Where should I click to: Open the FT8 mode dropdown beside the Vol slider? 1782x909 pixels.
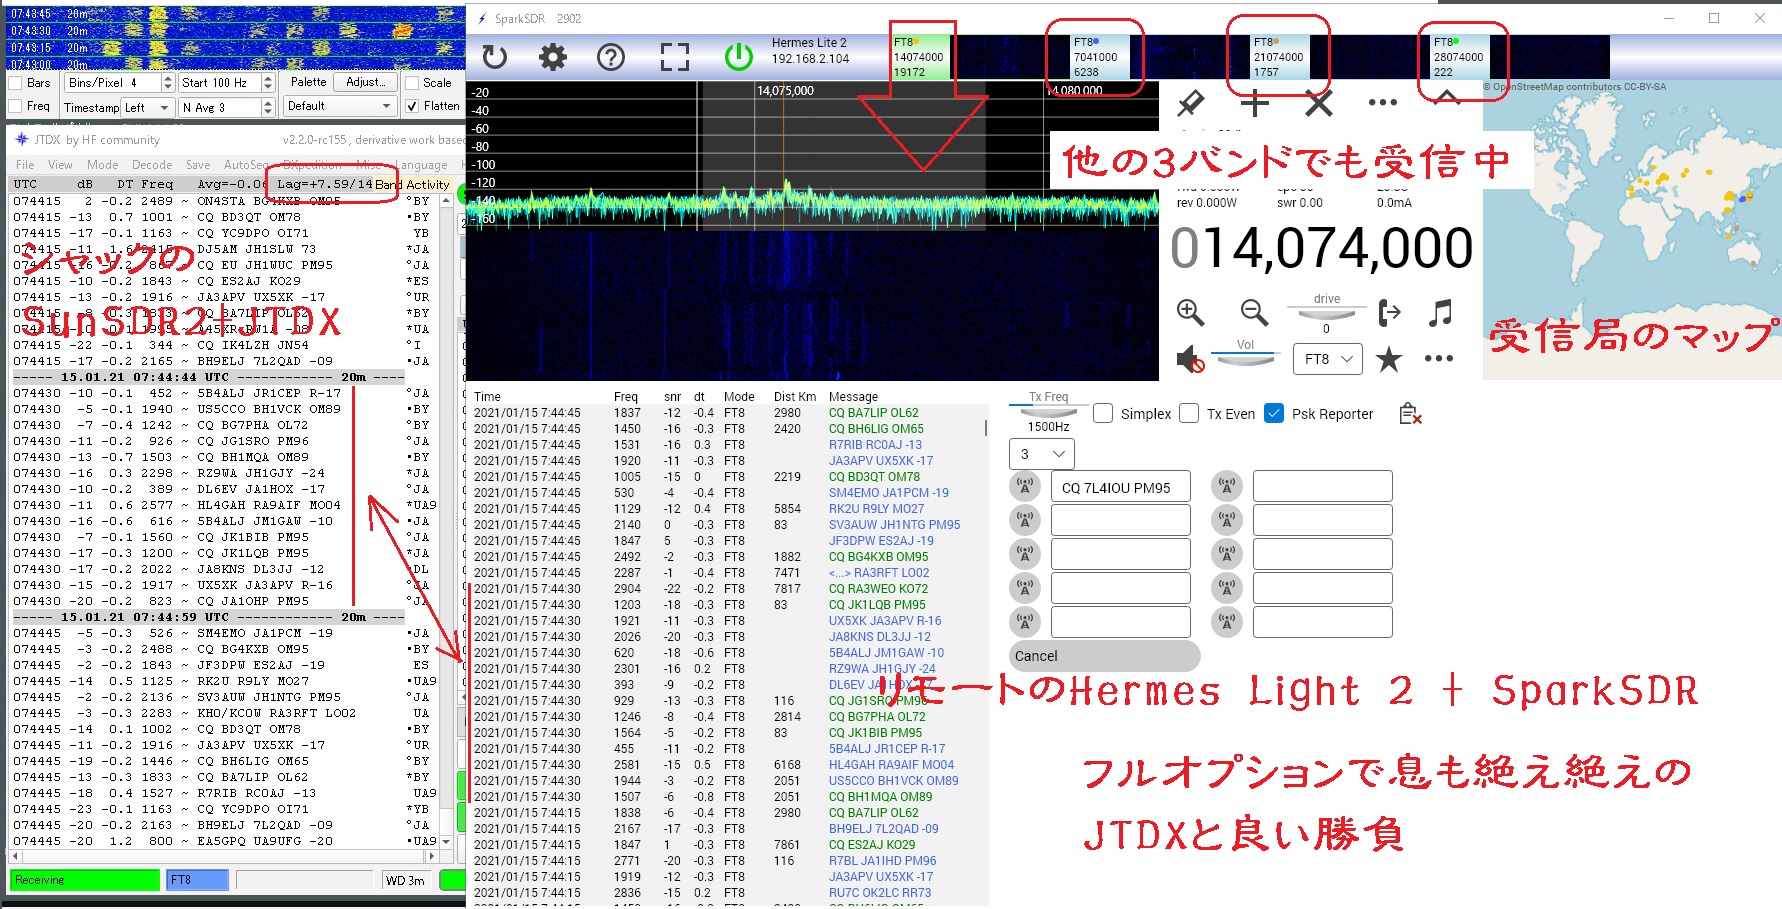pos(1327,359)
